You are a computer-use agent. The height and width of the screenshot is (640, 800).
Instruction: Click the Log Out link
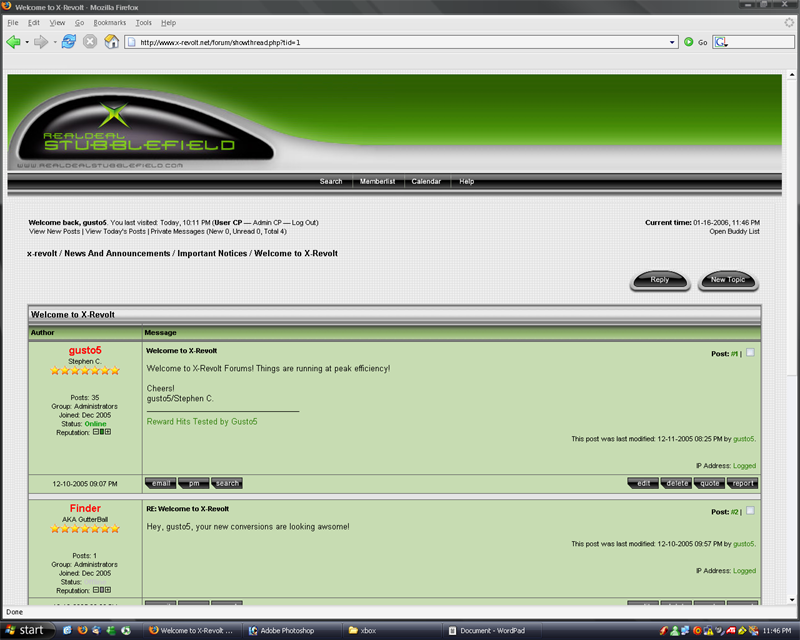click(x=304, y=223)
